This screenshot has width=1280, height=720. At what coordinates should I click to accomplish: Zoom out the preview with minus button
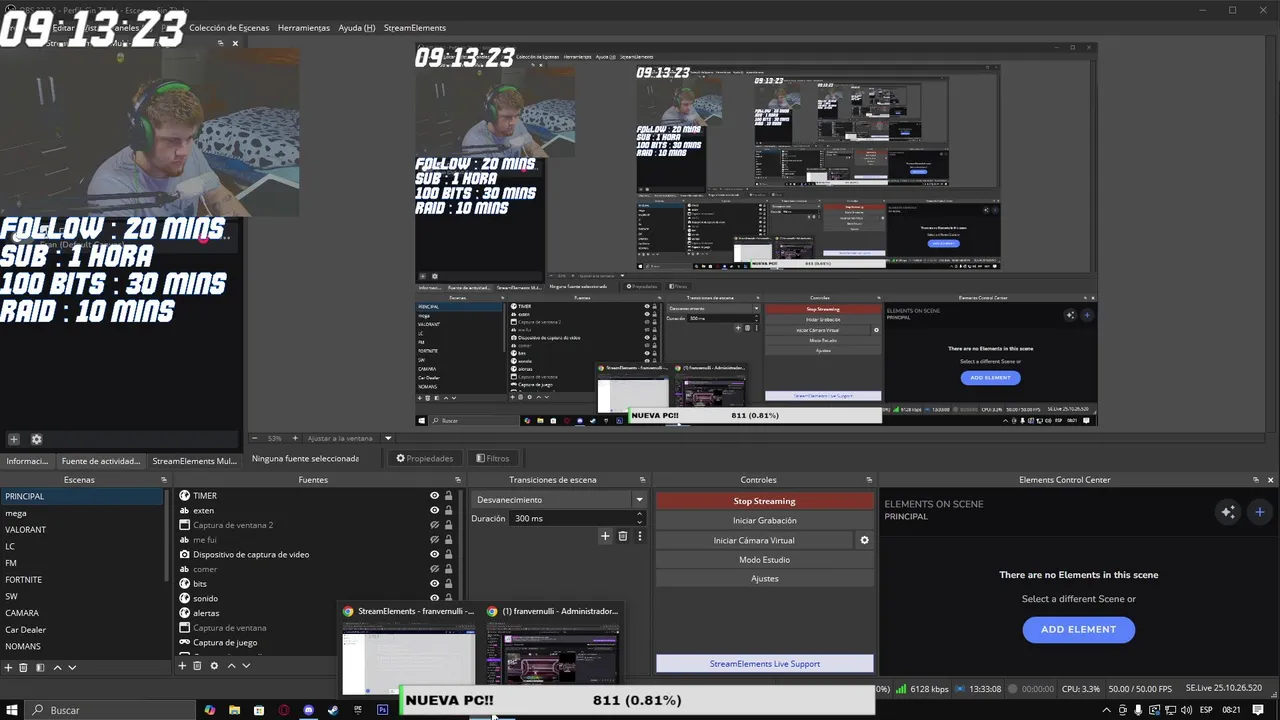point(254,438)
